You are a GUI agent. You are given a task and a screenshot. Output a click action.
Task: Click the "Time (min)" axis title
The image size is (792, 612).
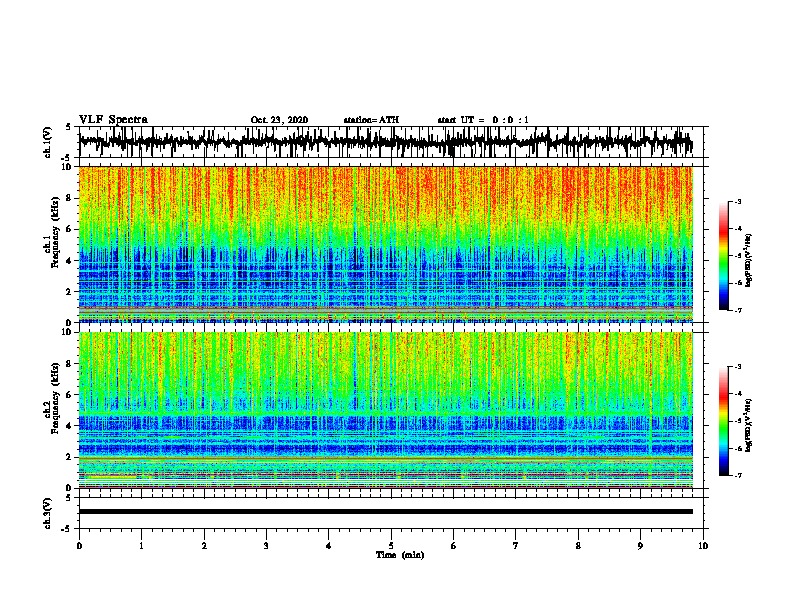click(400, 555)
